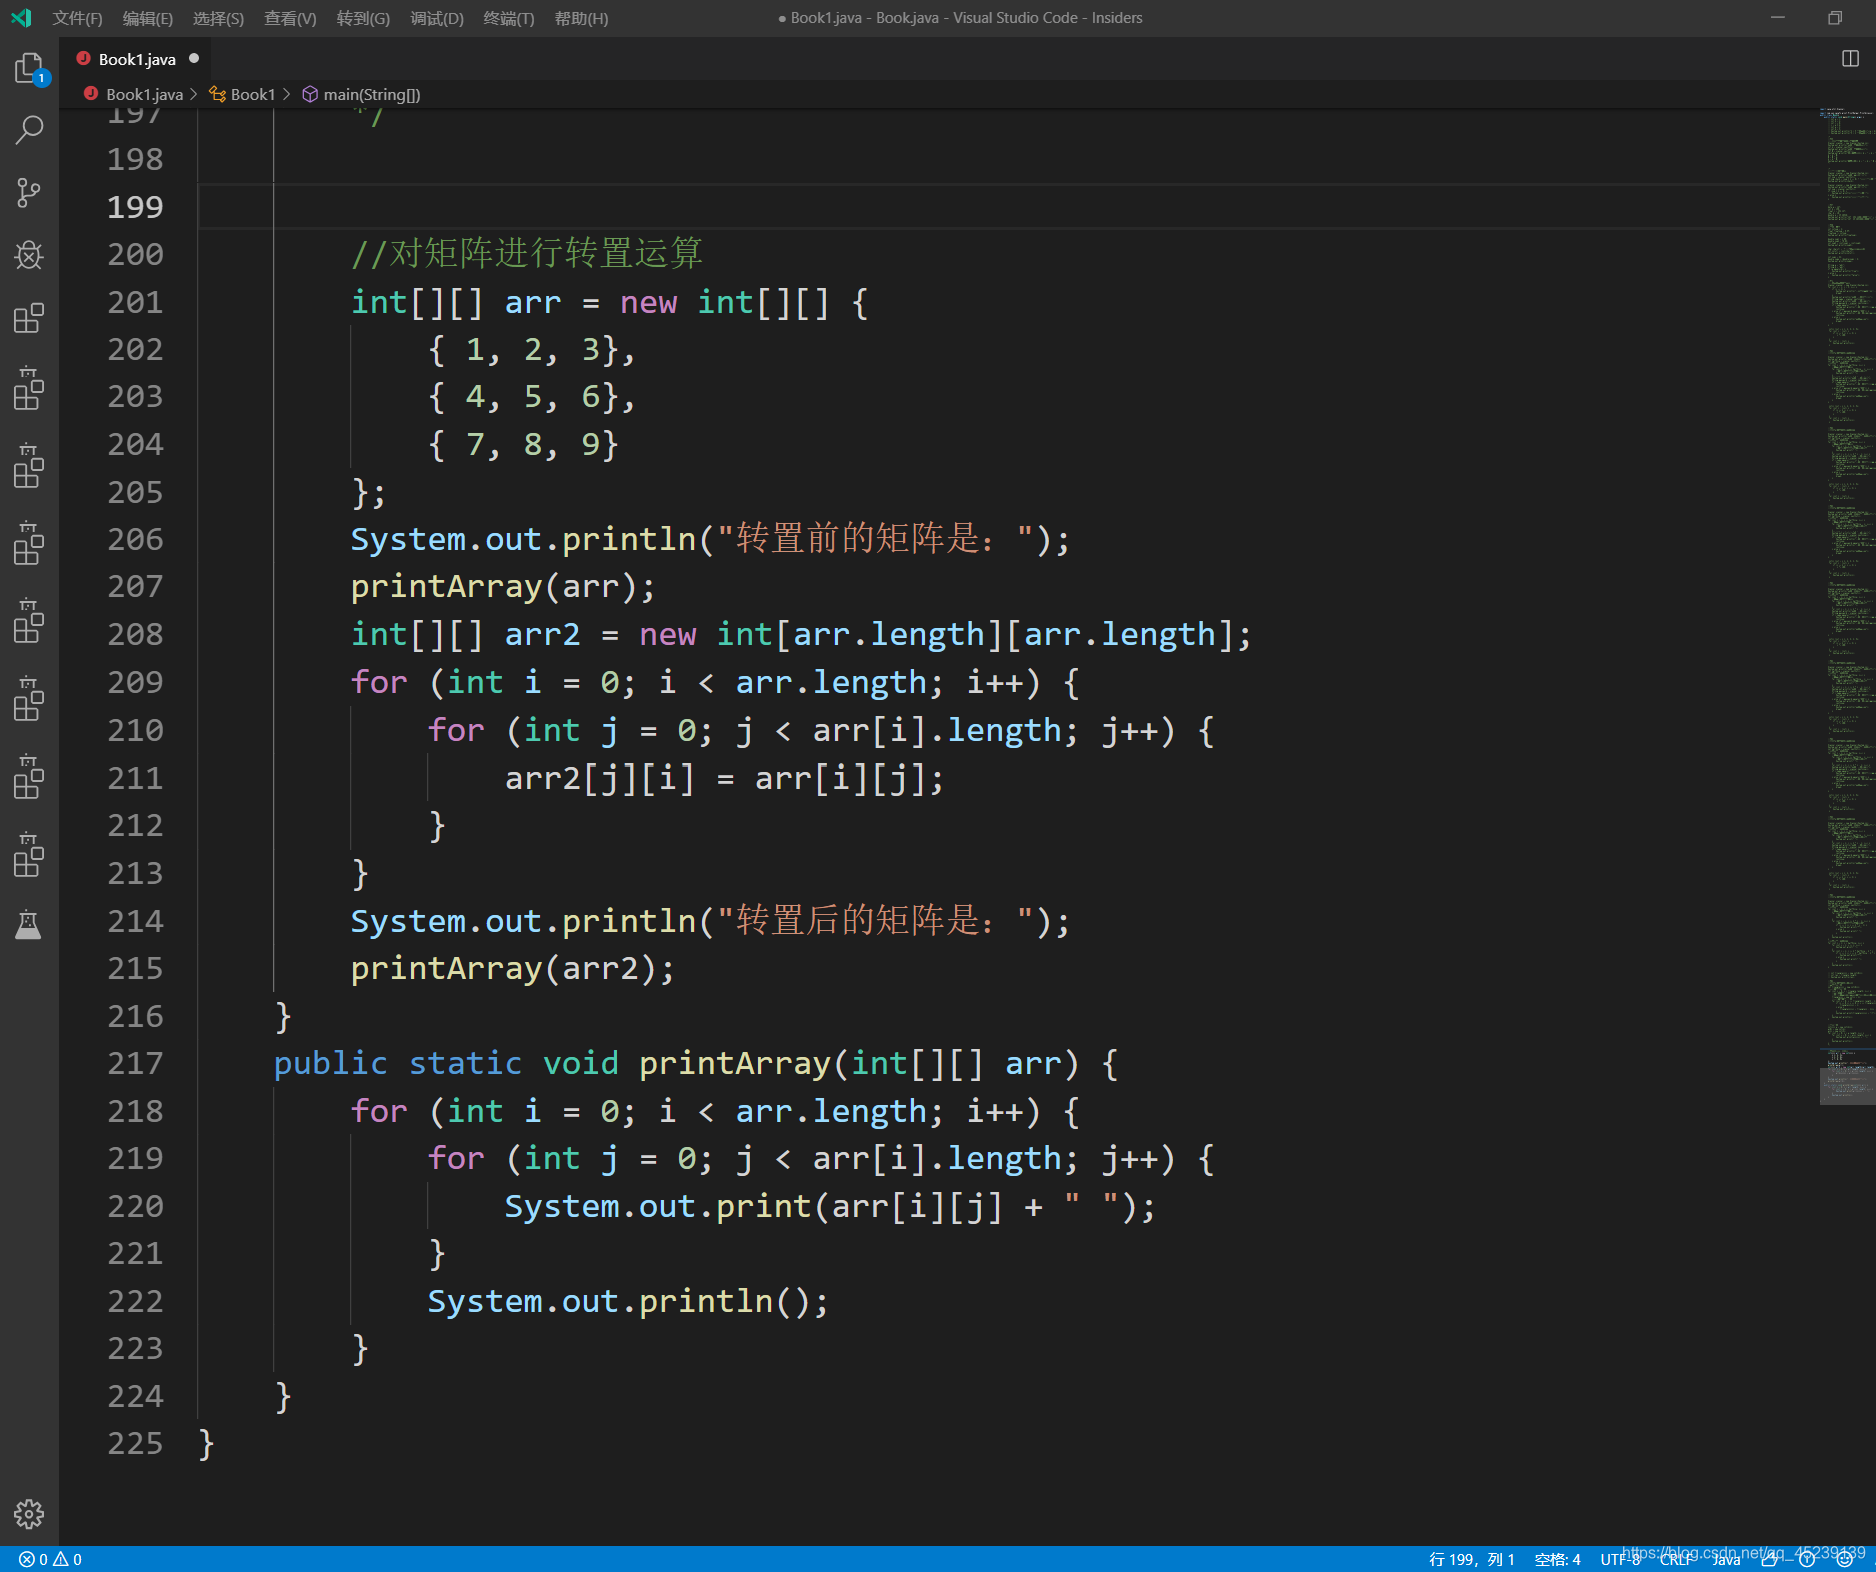Click 'public' keyword on line 217
Viewport: 1876px width, 1572px height.
coord(330,1063)
